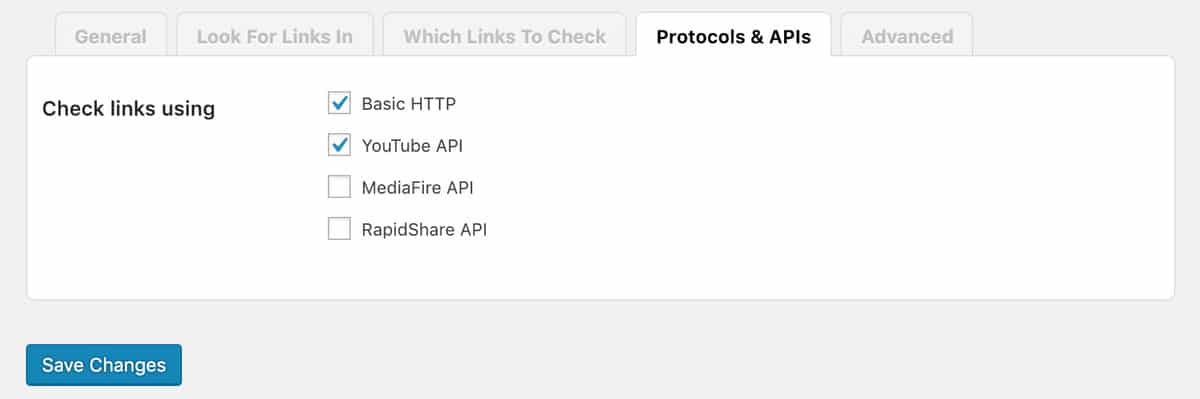Click the 'YouTube API' label text
This screenshot has width=1200, height=399.
[412, 145]
